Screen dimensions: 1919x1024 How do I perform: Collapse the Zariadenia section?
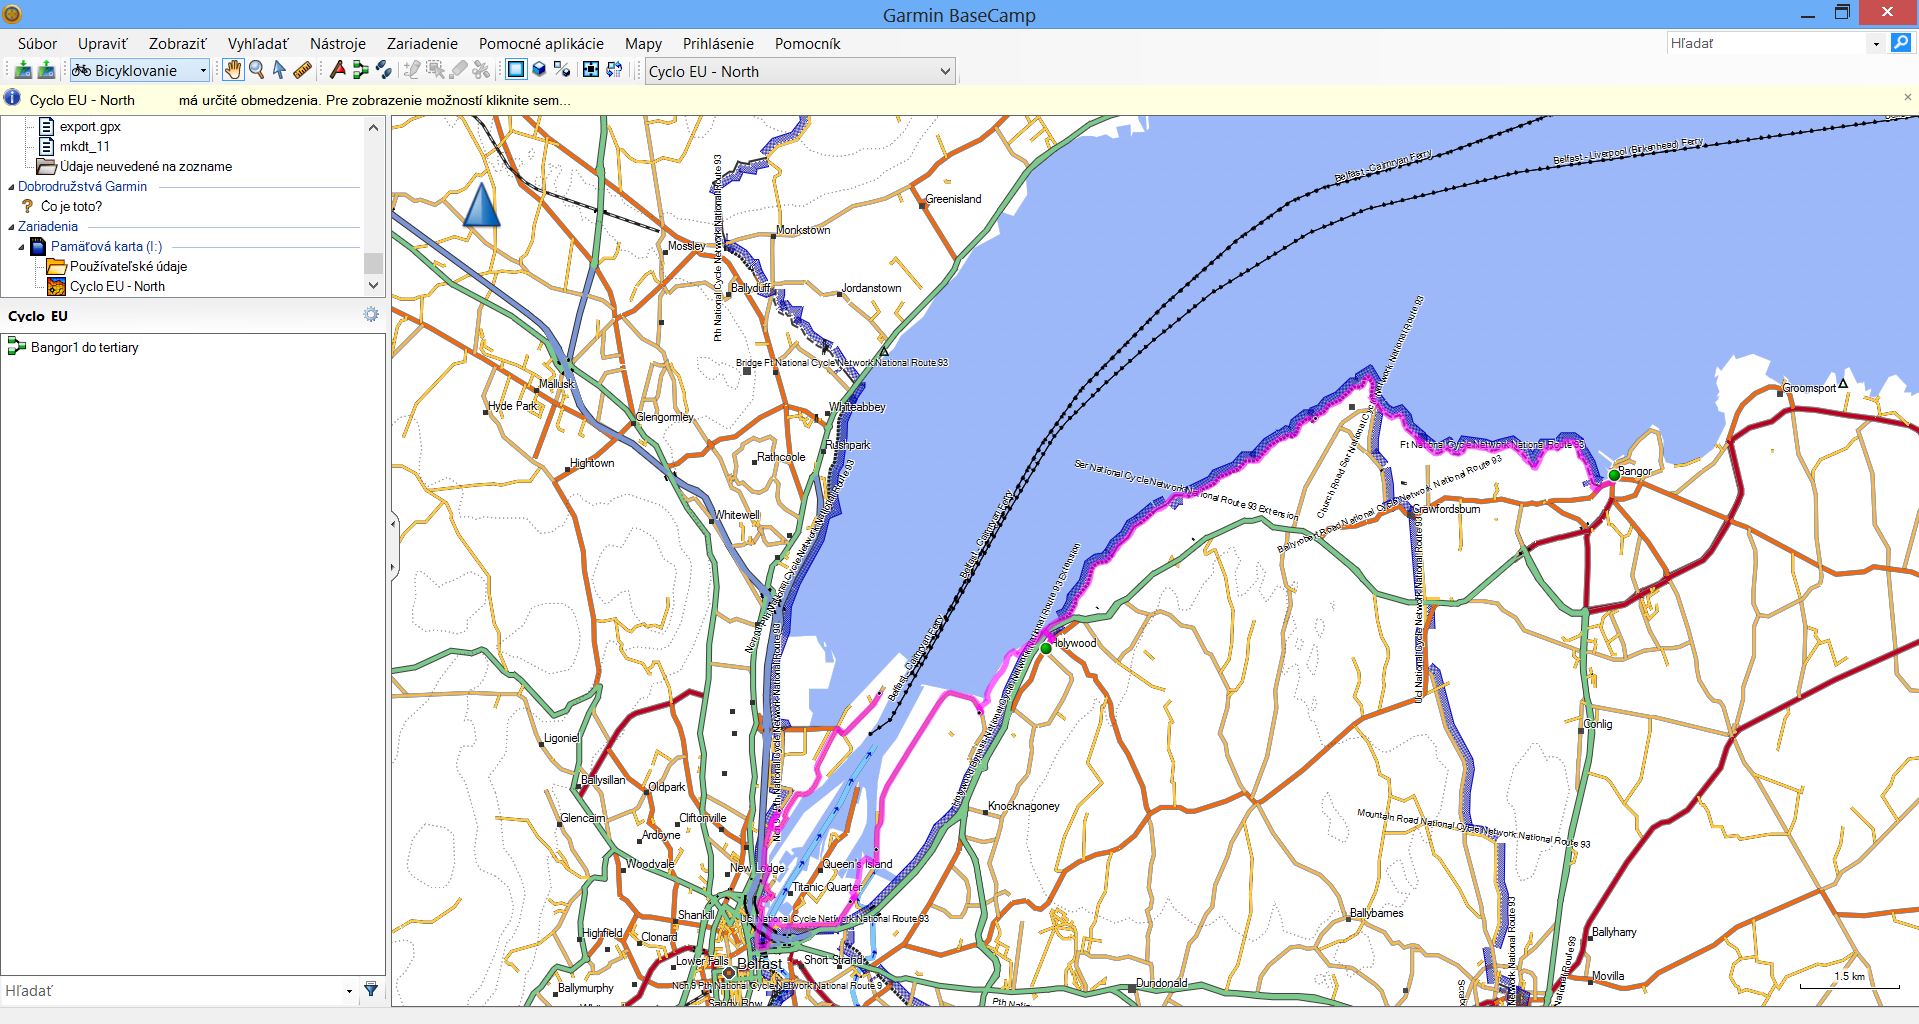11,227
